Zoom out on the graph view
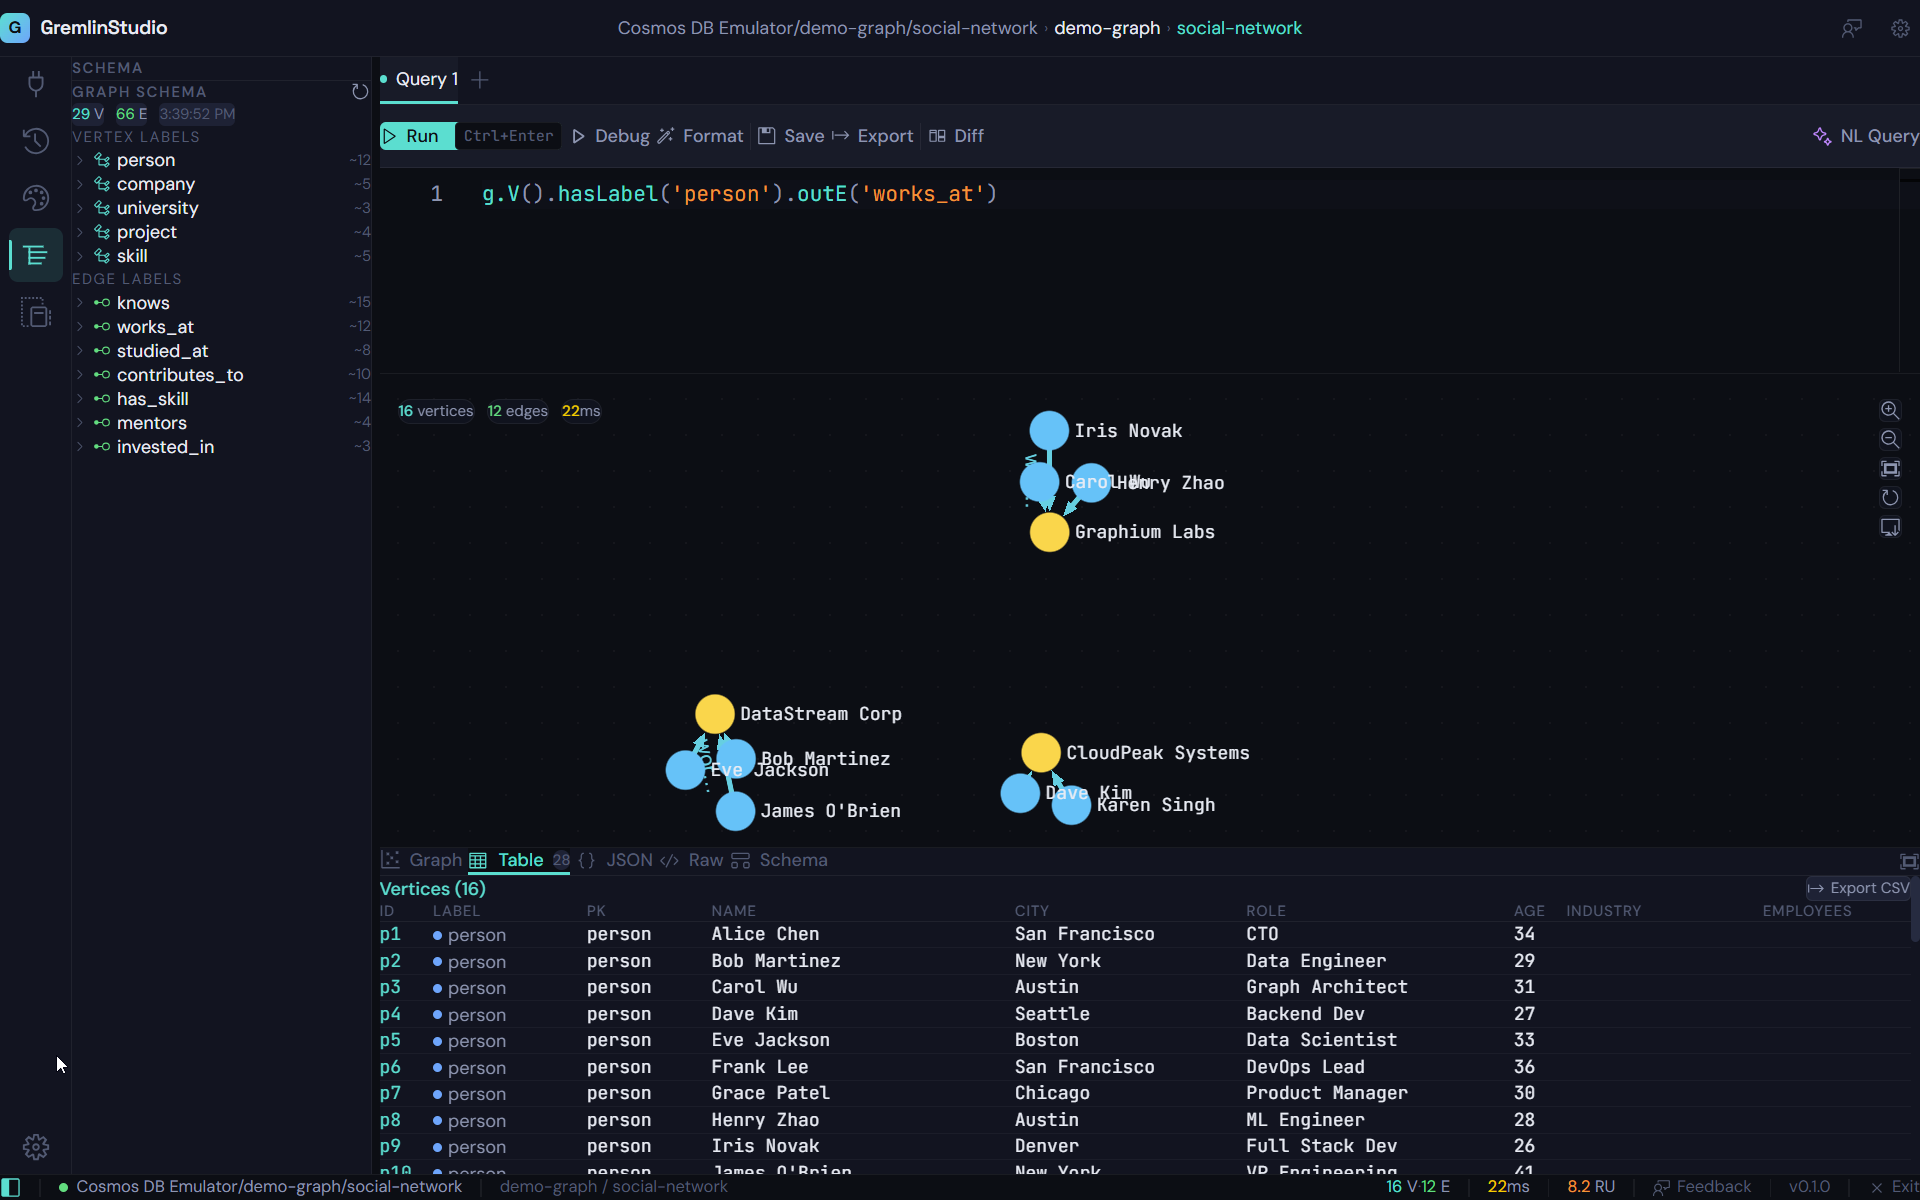The height and width of the screenshot is (1200, 1920). 1891,439
